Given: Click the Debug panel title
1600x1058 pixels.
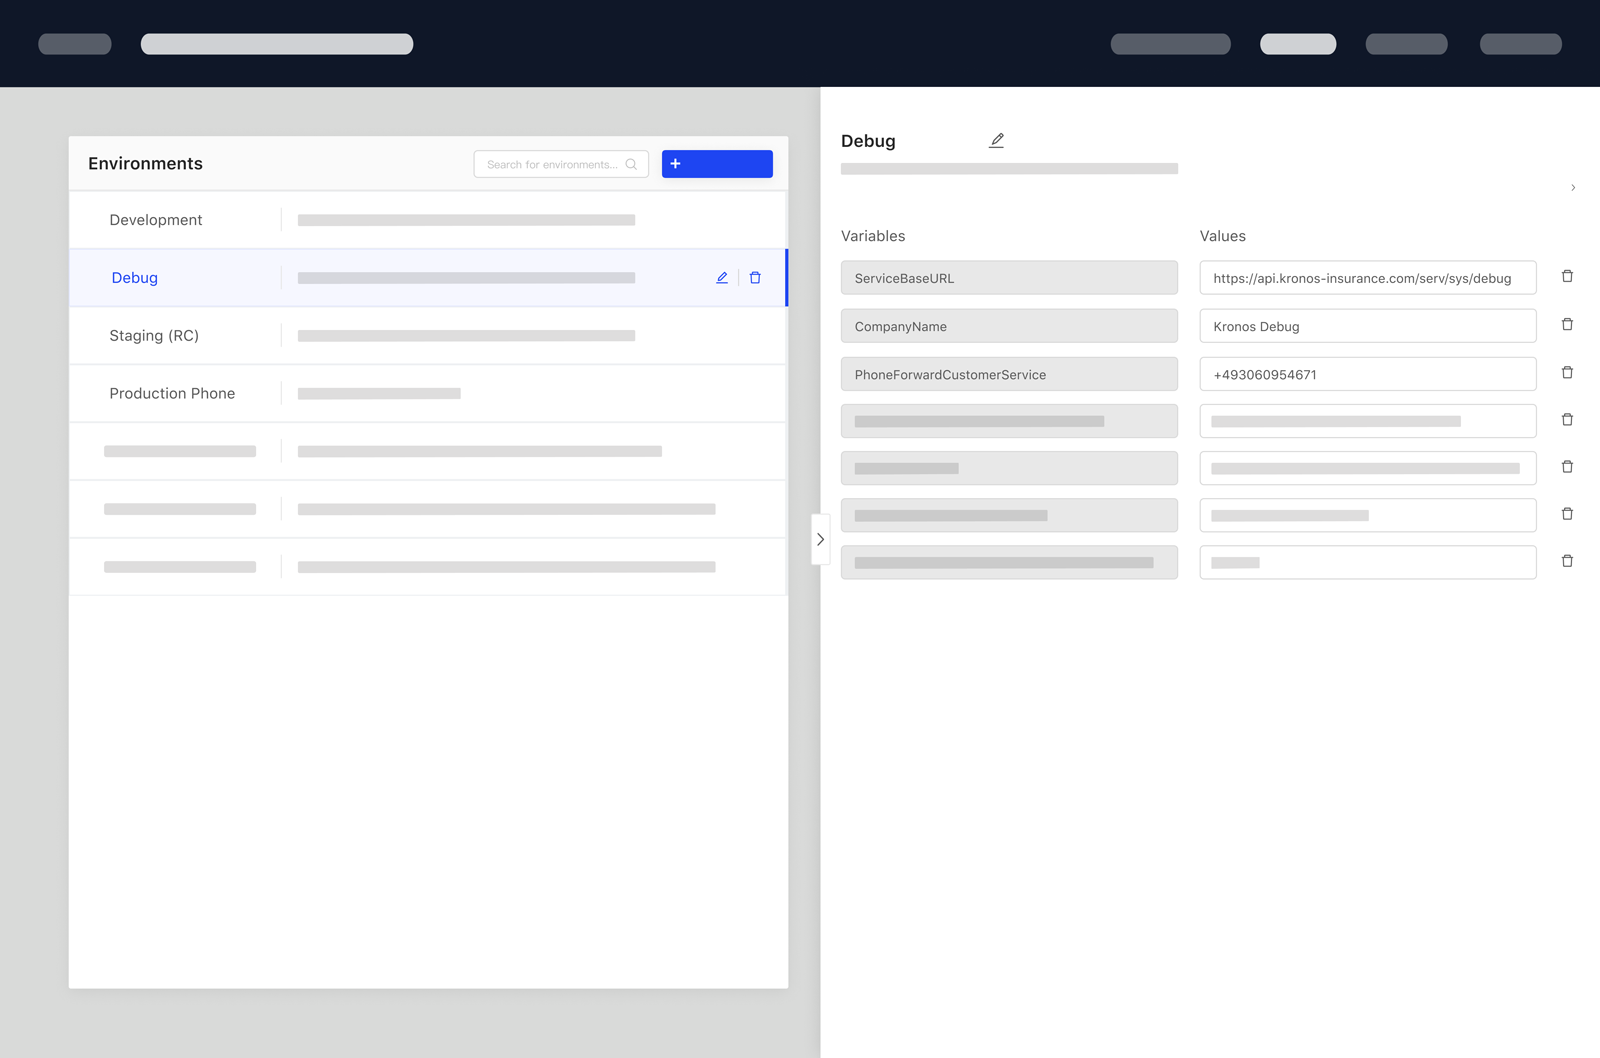Looking at the screenshot, I should click(868, 141).
